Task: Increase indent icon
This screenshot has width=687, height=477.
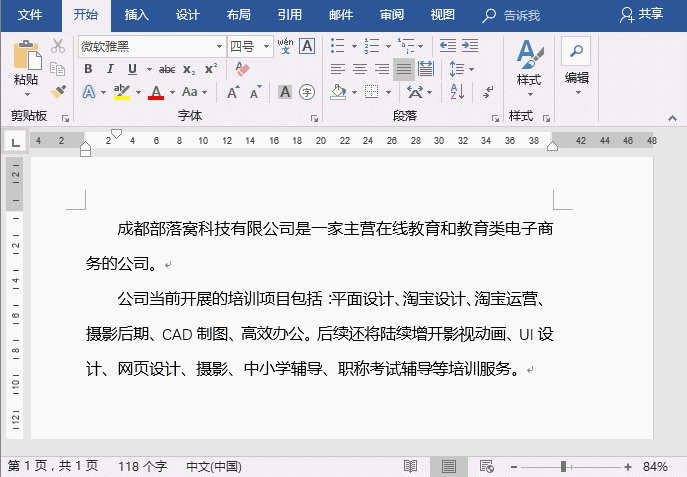Action: (470, 46)
